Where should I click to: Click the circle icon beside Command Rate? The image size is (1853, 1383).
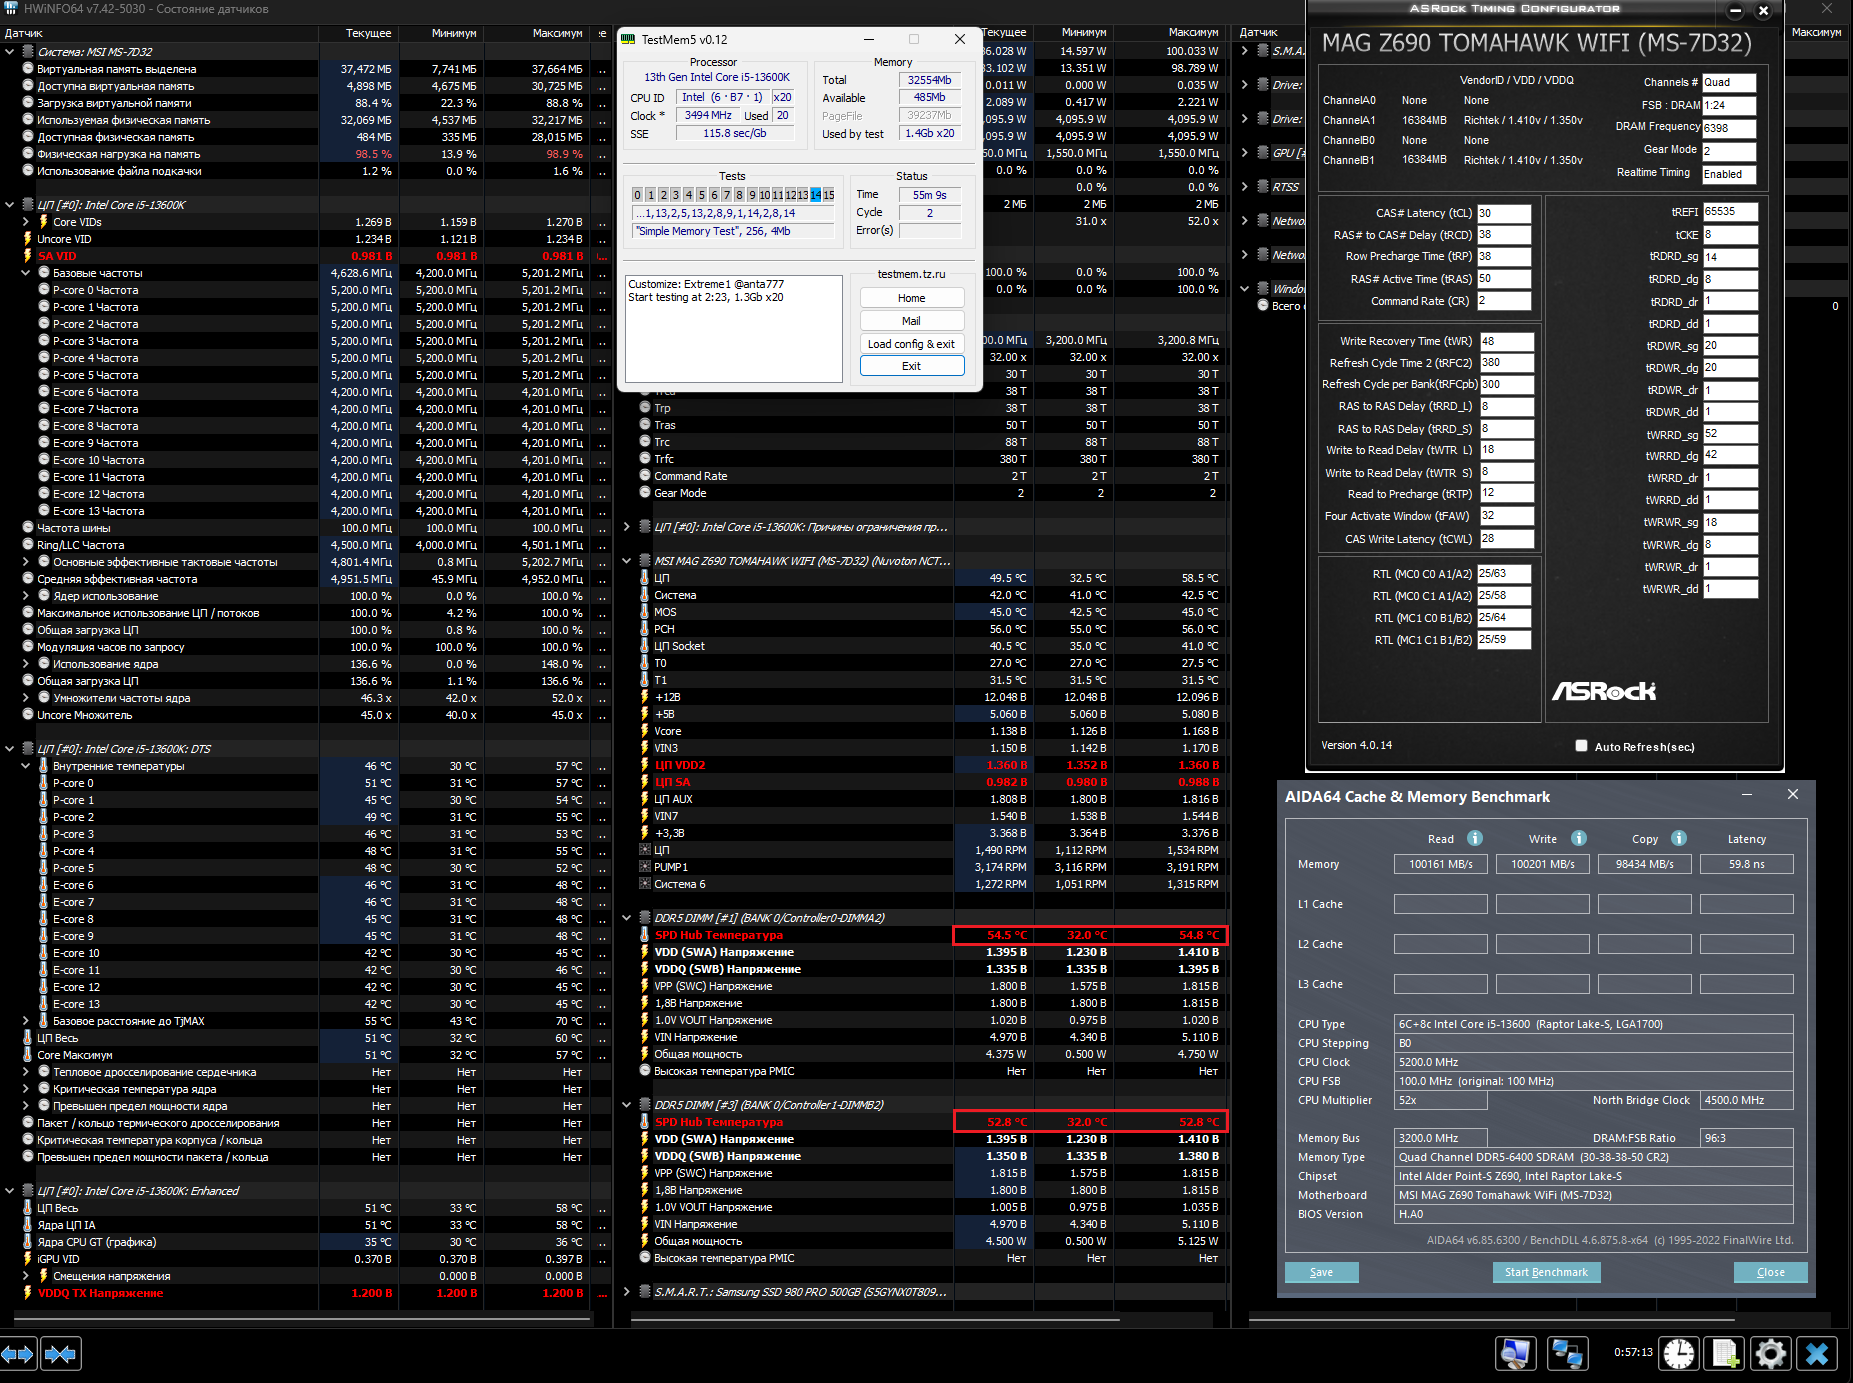point(645,476)
